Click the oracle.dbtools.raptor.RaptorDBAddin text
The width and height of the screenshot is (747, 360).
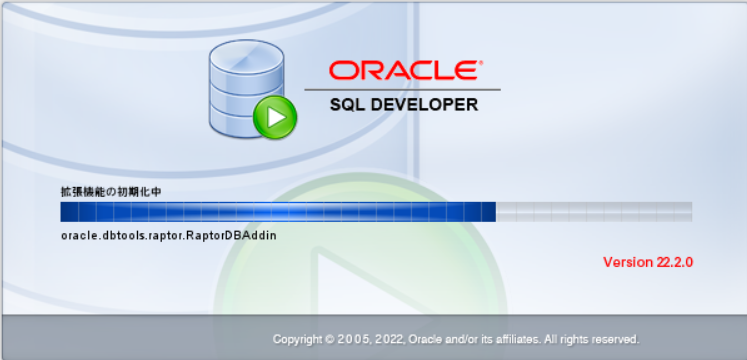[x=169, y=236]
